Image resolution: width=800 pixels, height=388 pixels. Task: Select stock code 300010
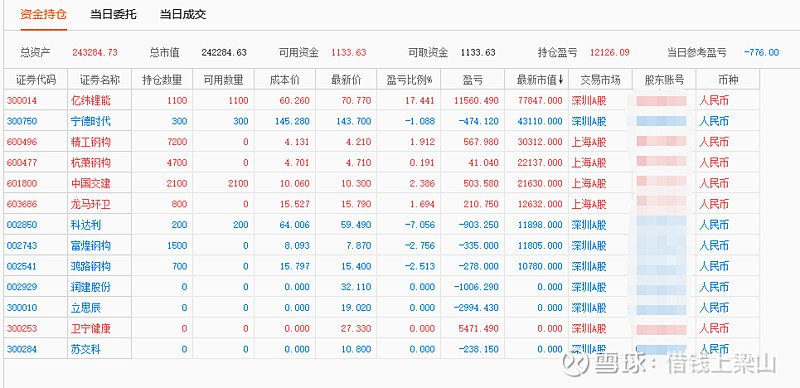point(22,308)
